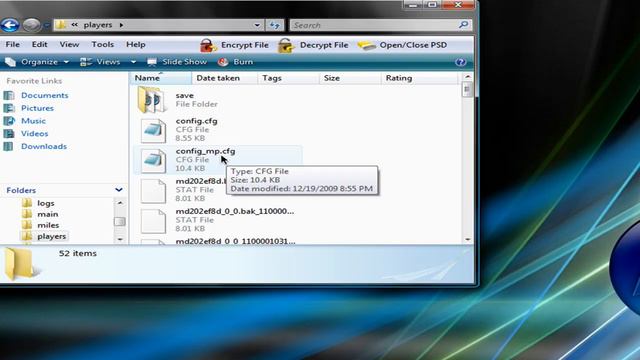Select the main folder in tree
Screen dimensions: 640x360
pyautogui.click(x=47, y=214)
